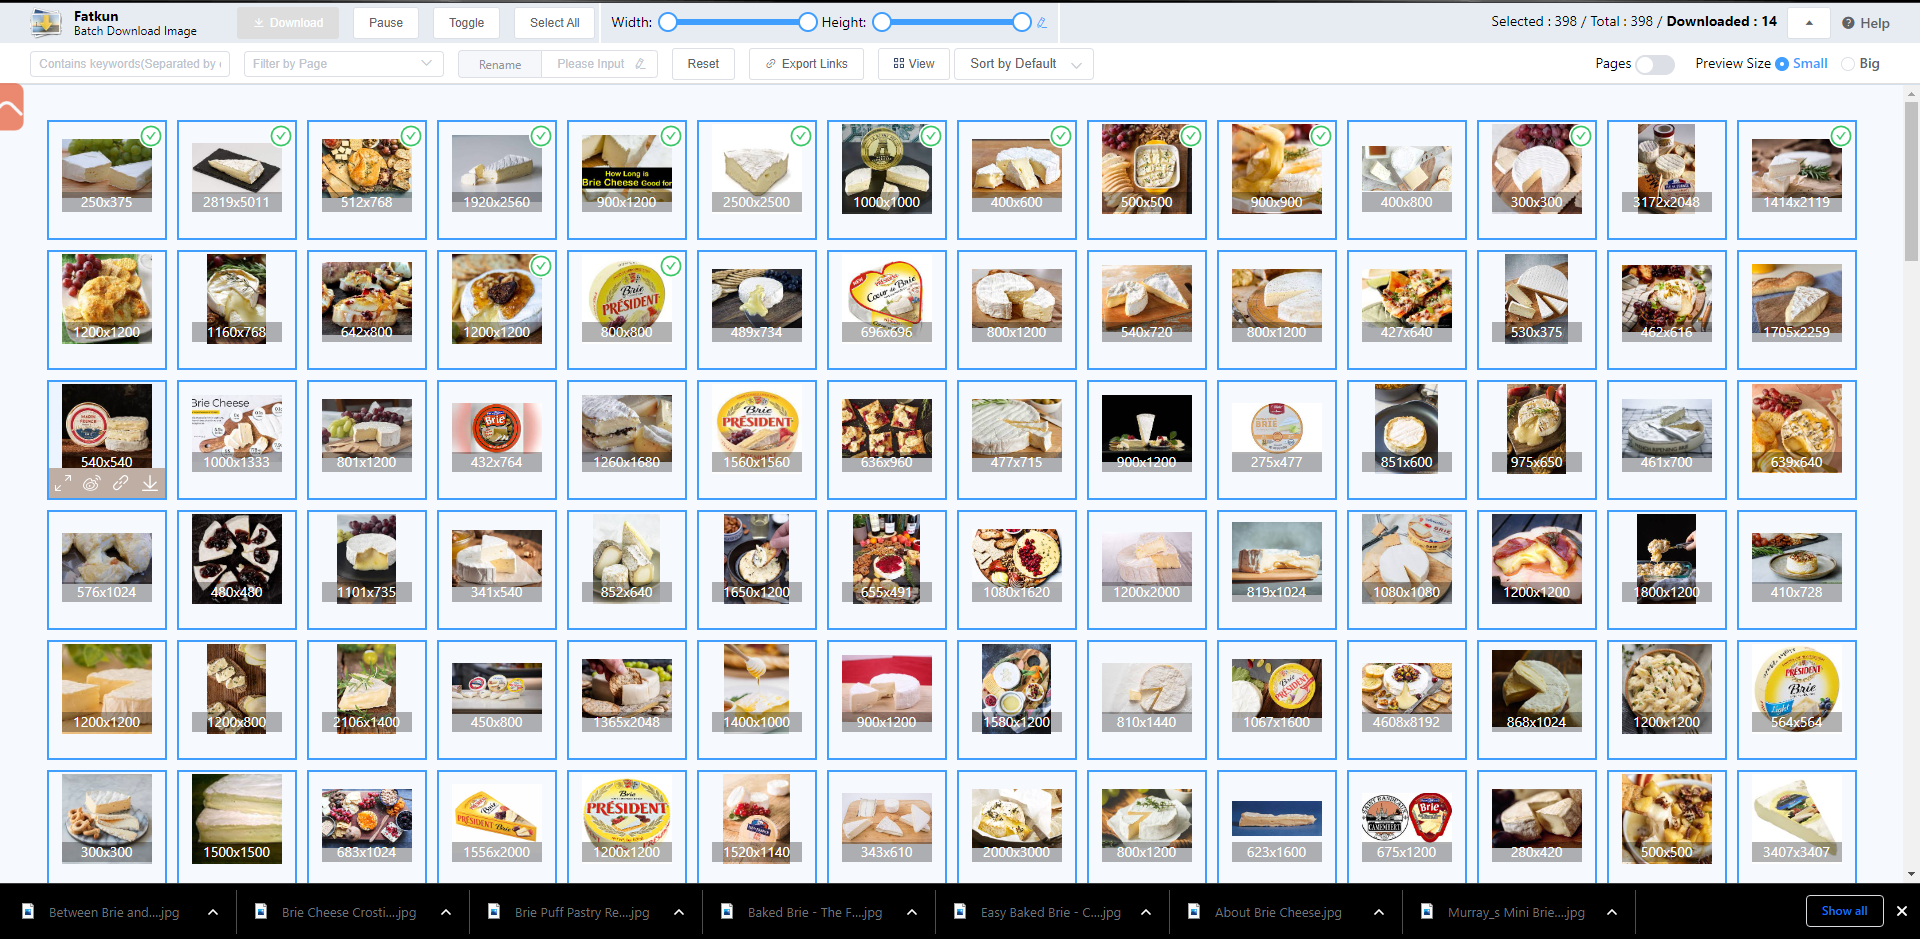This screenshot has height=939, width=1920.
Task: Open the downloaded file About Brie Cheese.jpg
Action: coord(1278,912)
